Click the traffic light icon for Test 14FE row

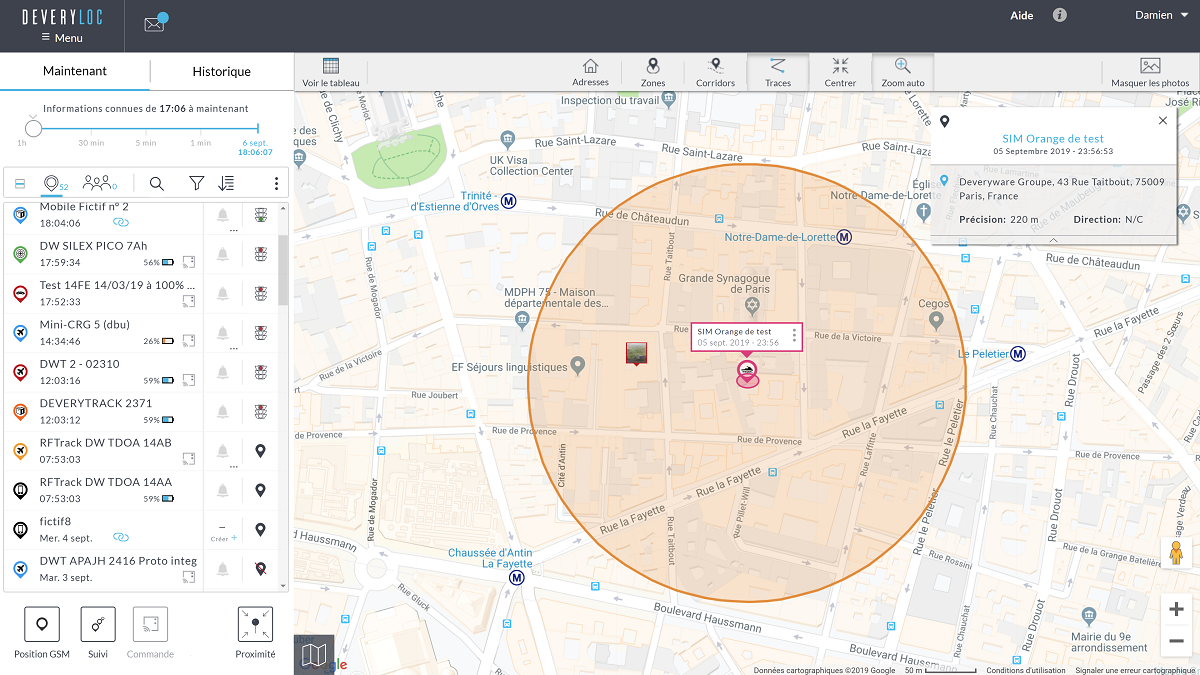click(261, 293)
